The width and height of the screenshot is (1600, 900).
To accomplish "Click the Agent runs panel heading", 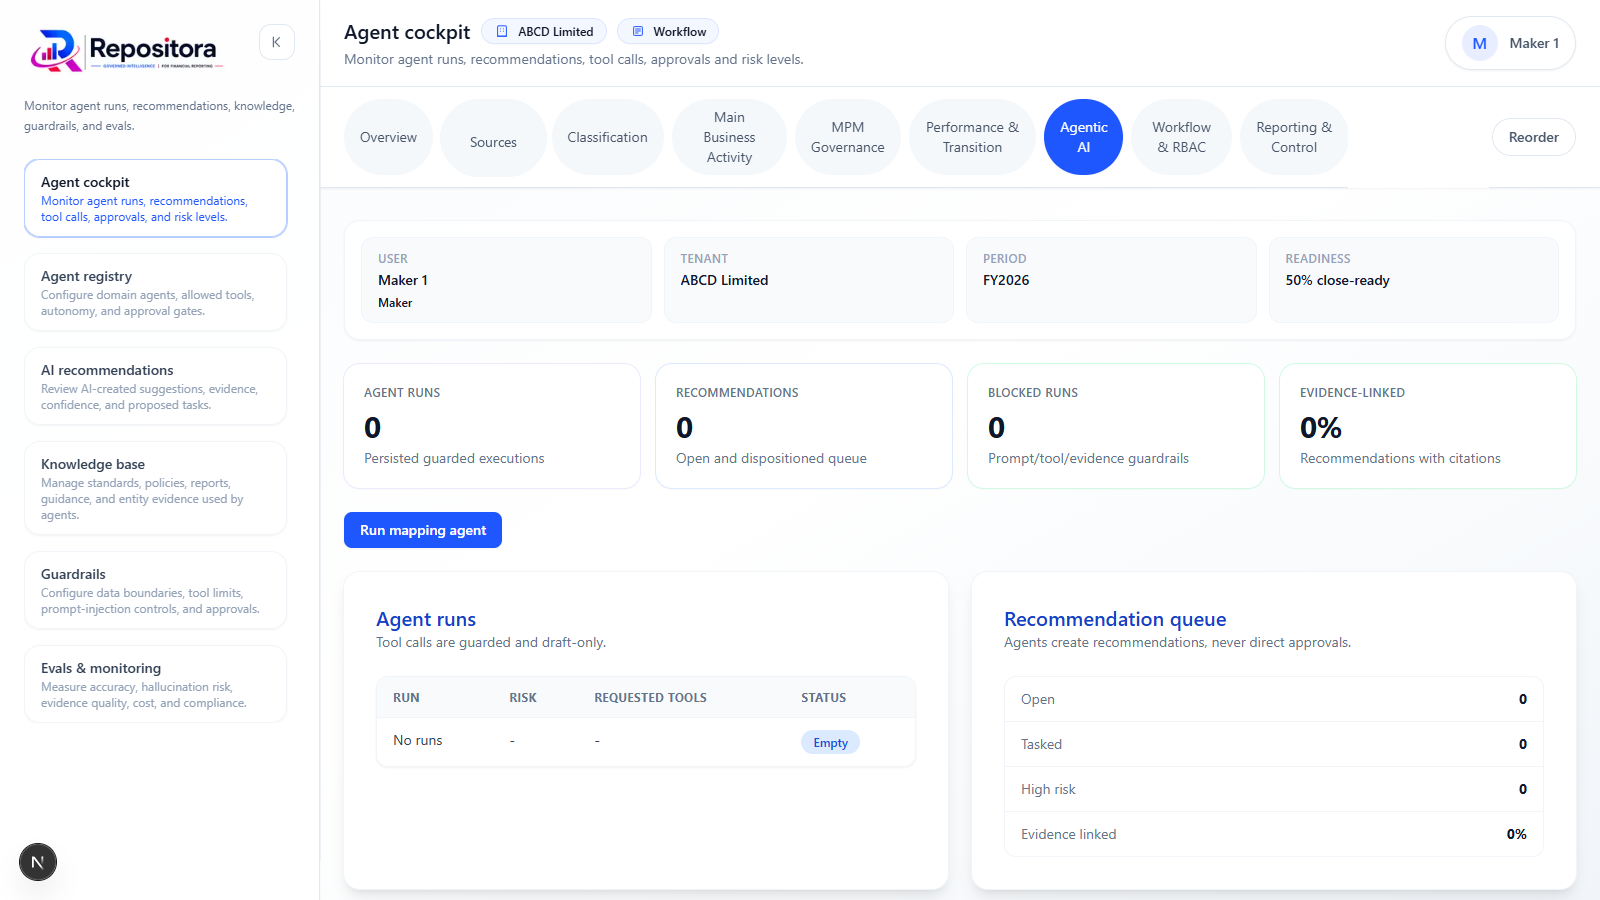I will (426, 619).
